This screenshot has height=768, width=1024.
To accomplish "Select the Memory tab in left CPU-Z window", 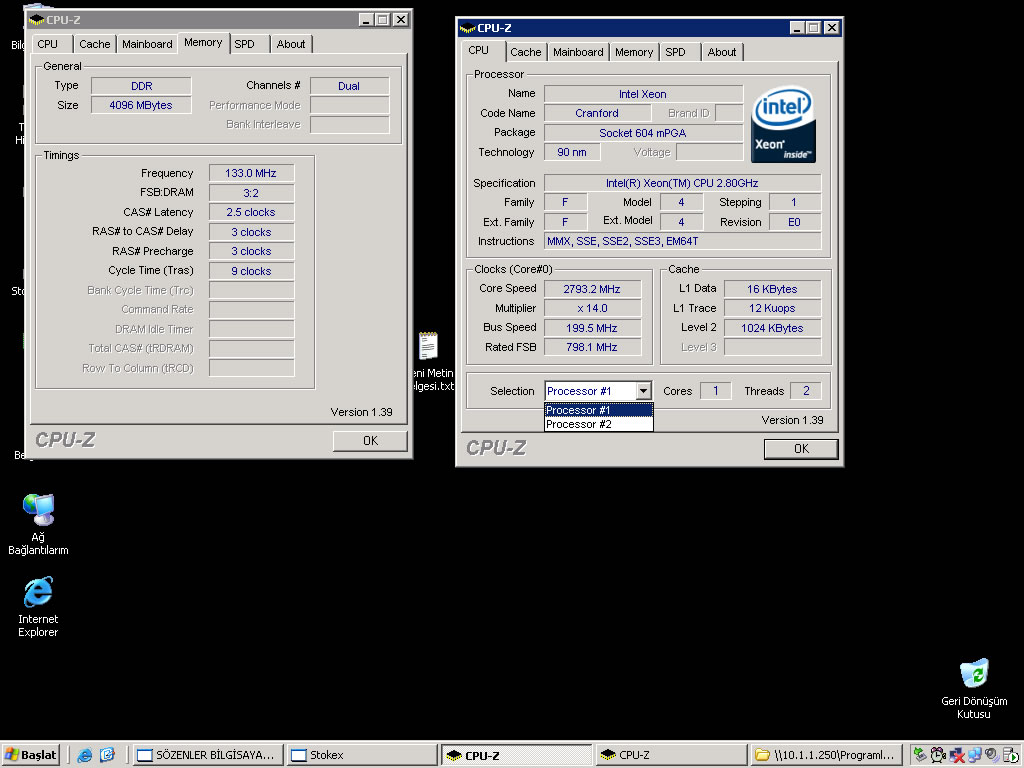I will point(203,42).
